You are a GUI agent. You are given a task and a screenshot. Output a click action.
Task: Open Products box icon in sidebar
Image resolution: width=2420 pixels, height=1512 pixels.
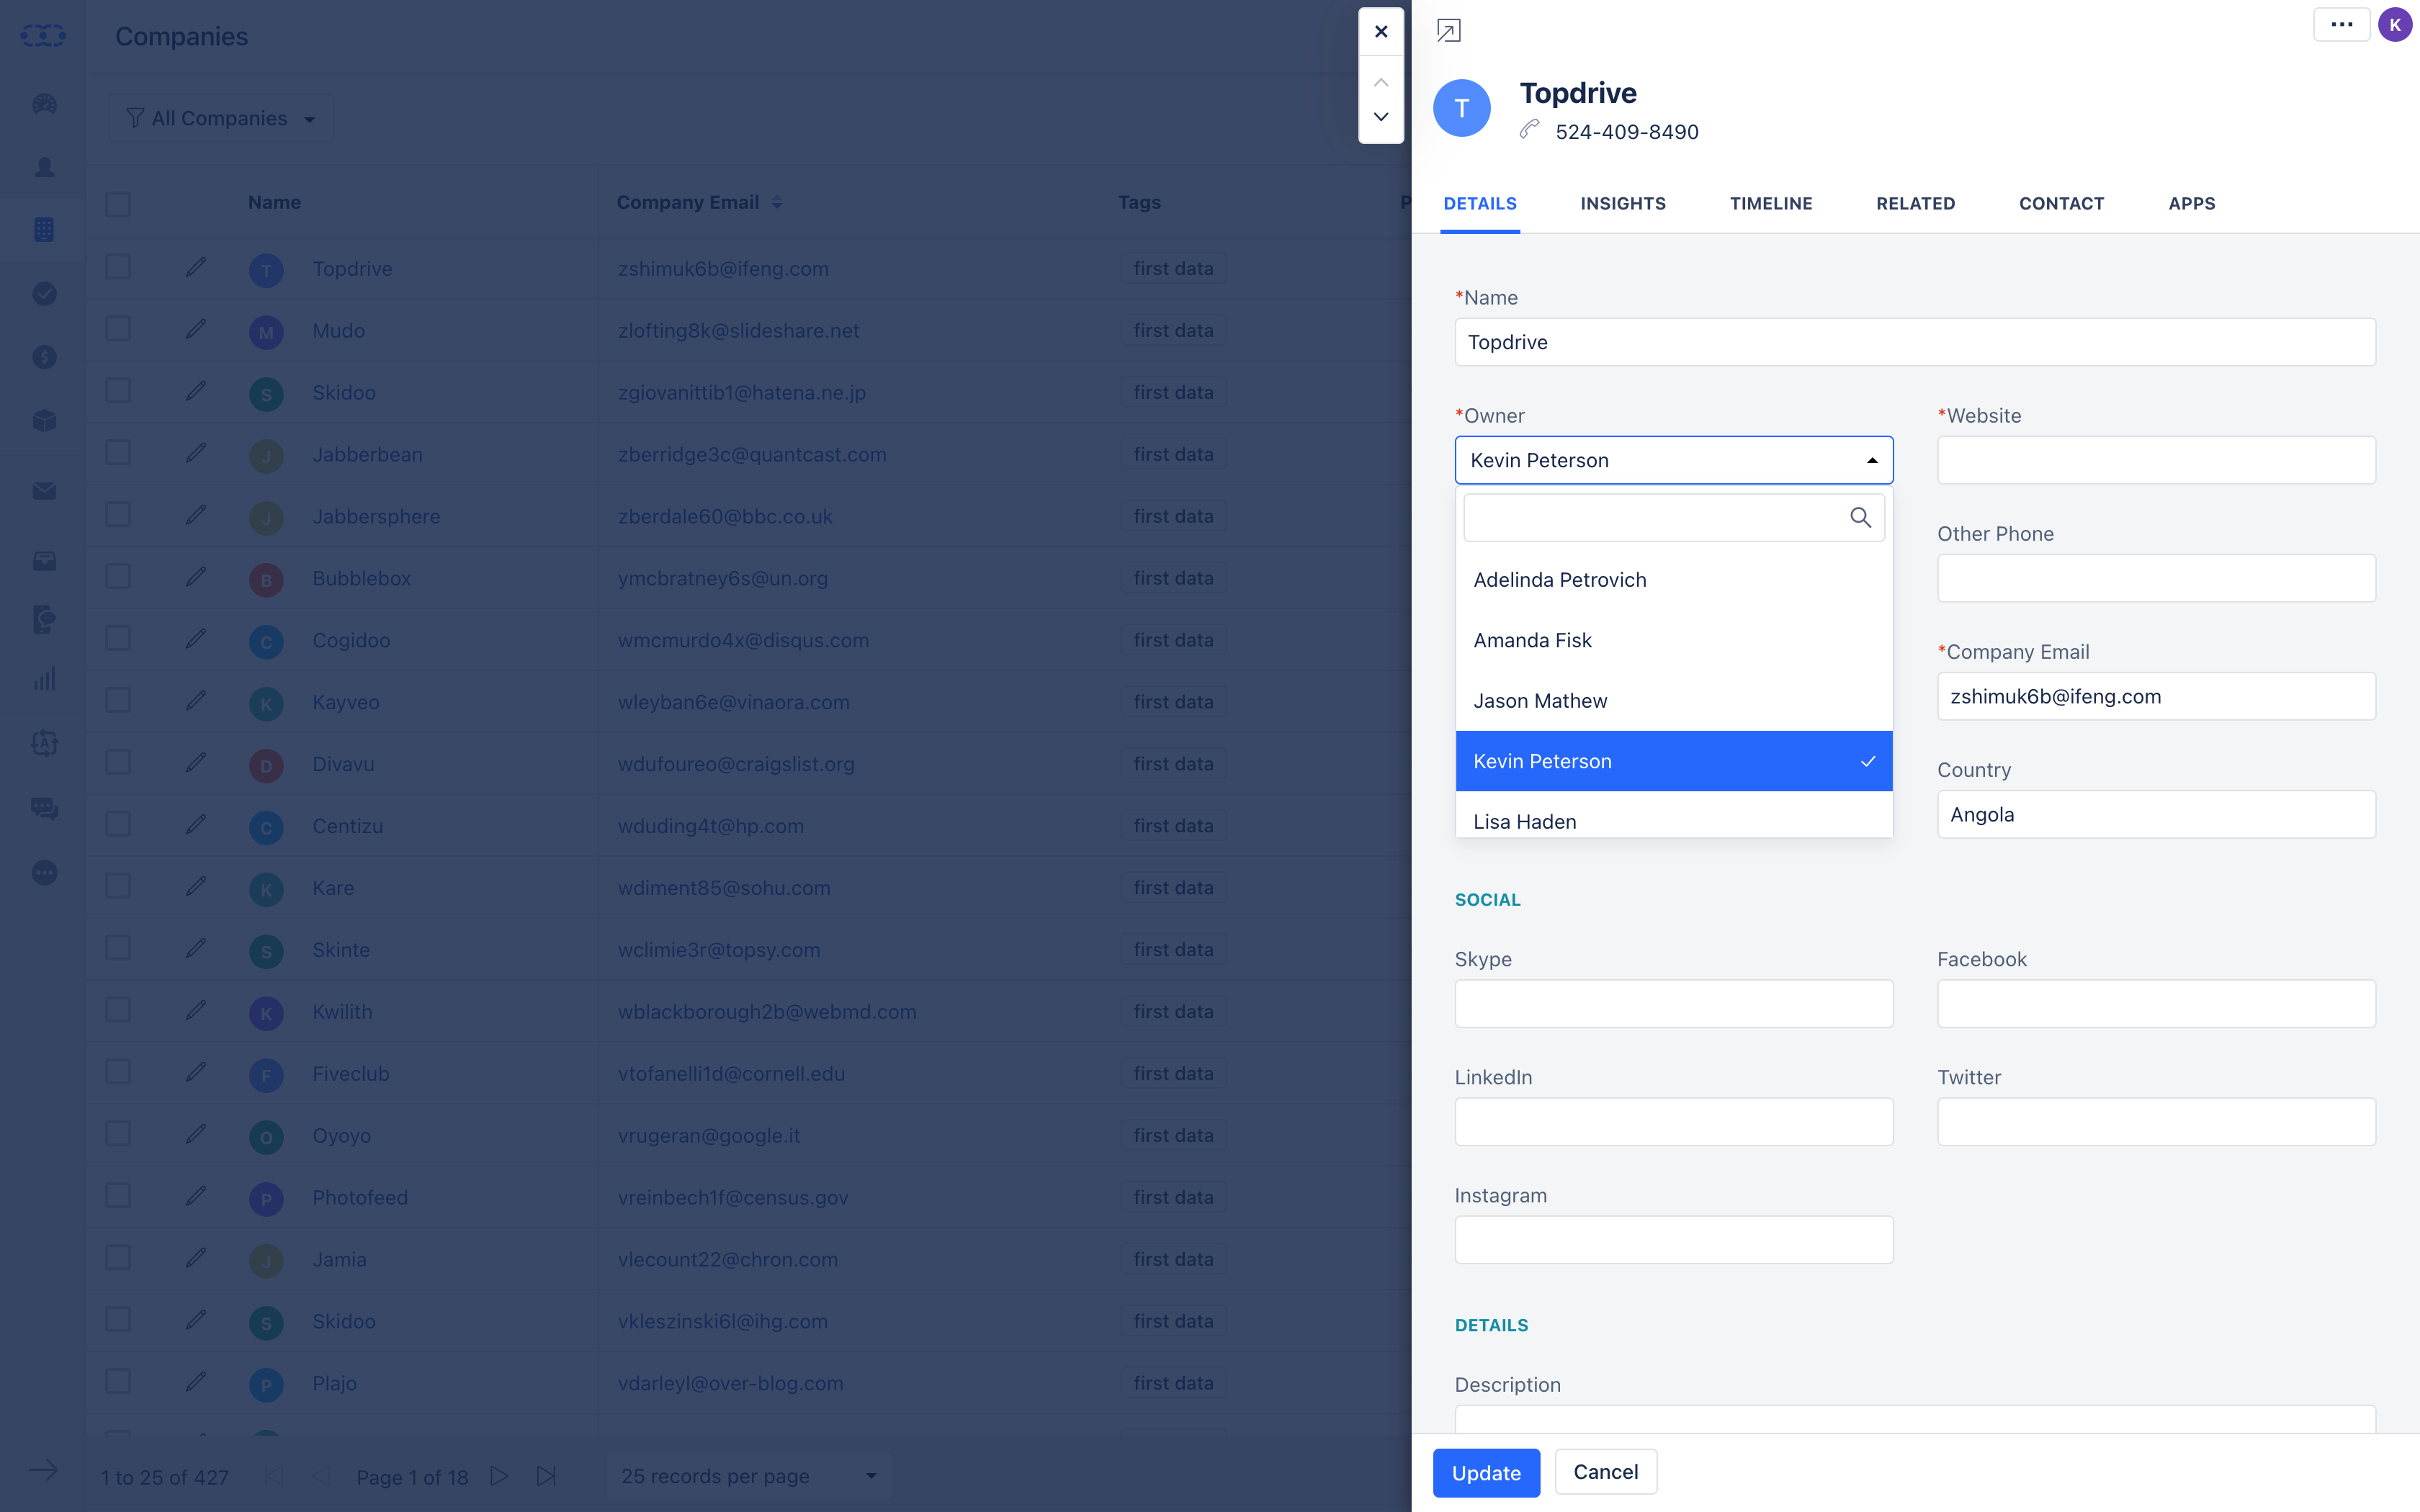coord(44,420)
